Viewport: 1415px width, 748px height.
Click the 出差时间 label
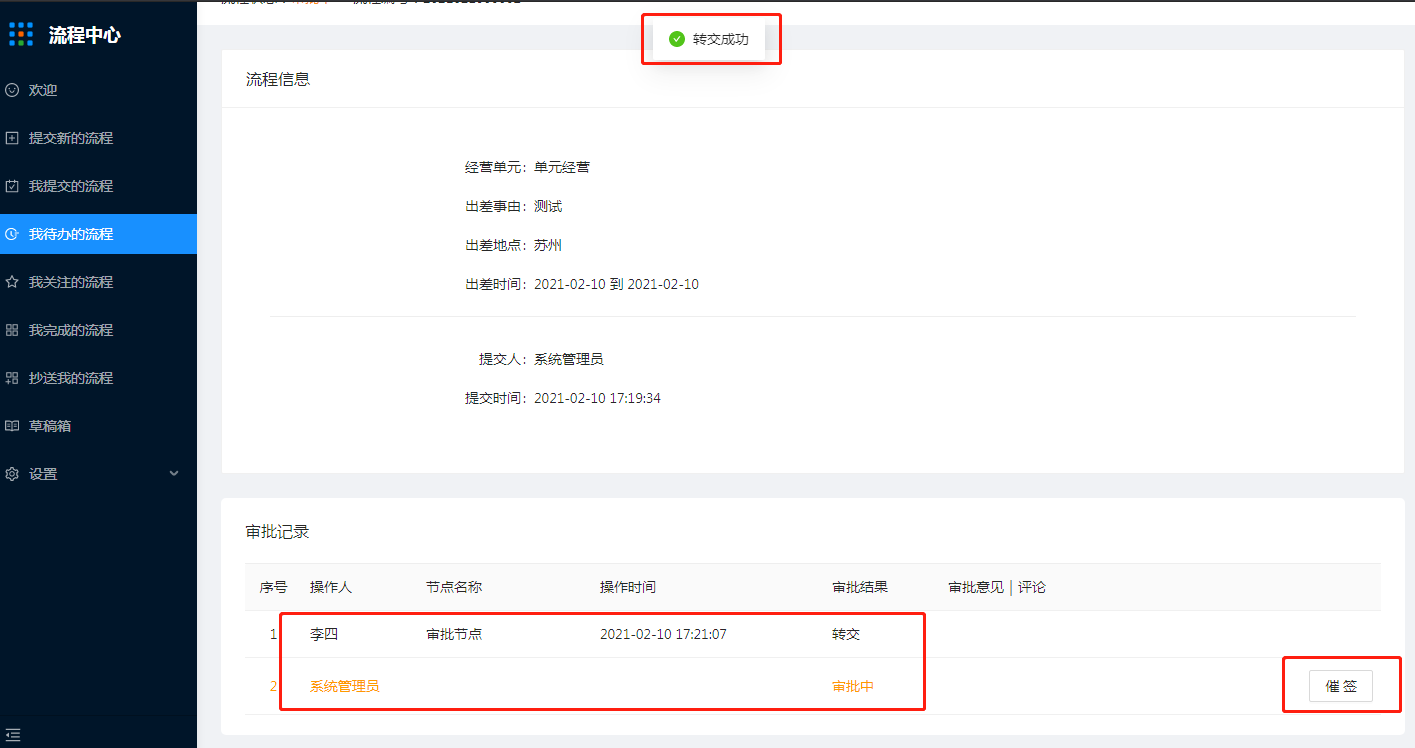[x=496, y=284]
